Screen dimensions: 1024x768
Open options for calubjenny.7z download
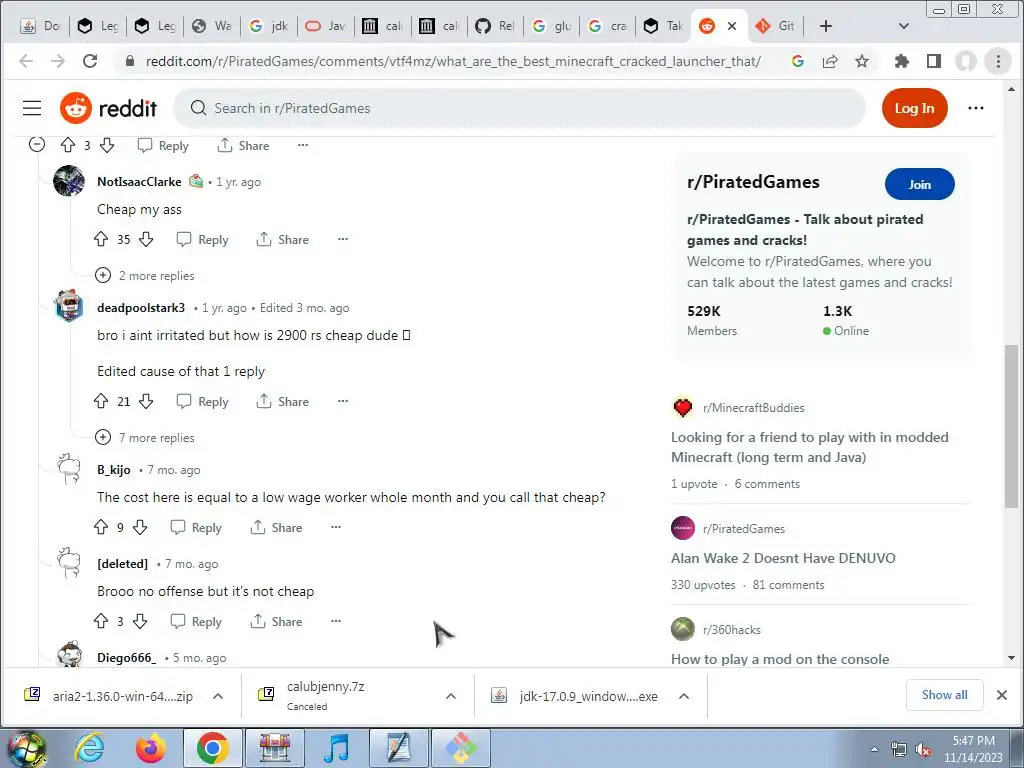tap(451, 696)
